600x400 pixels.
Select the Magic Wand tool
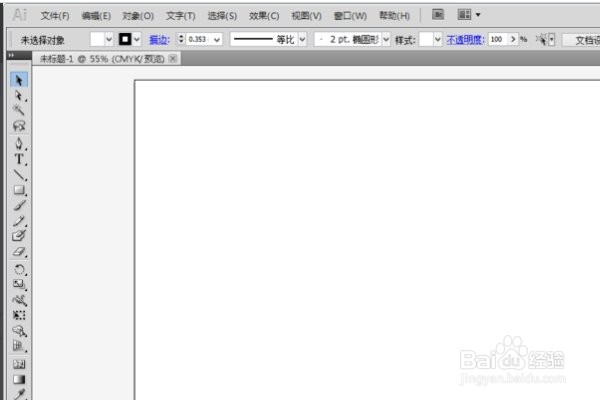(x=19, y=110)
